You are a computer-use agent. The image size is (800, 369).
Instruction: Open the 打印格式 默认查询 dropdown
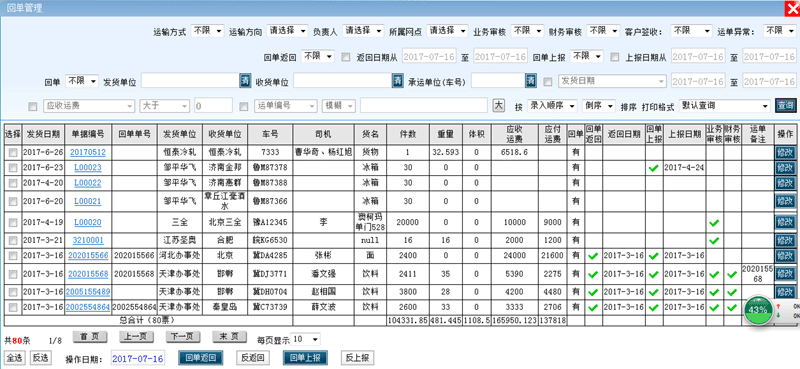tap(724, 106)
